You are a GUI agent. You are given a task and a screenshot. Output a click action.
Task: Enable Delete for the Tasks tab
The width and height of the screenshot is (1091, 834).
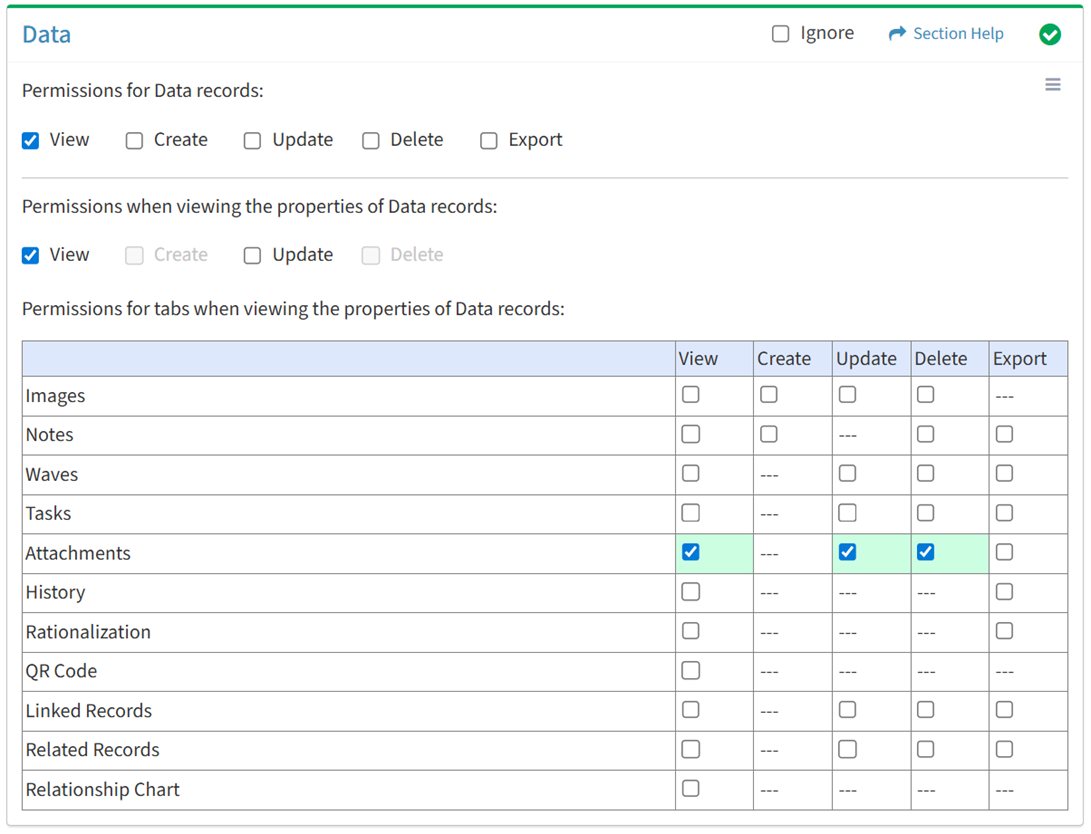925,513
